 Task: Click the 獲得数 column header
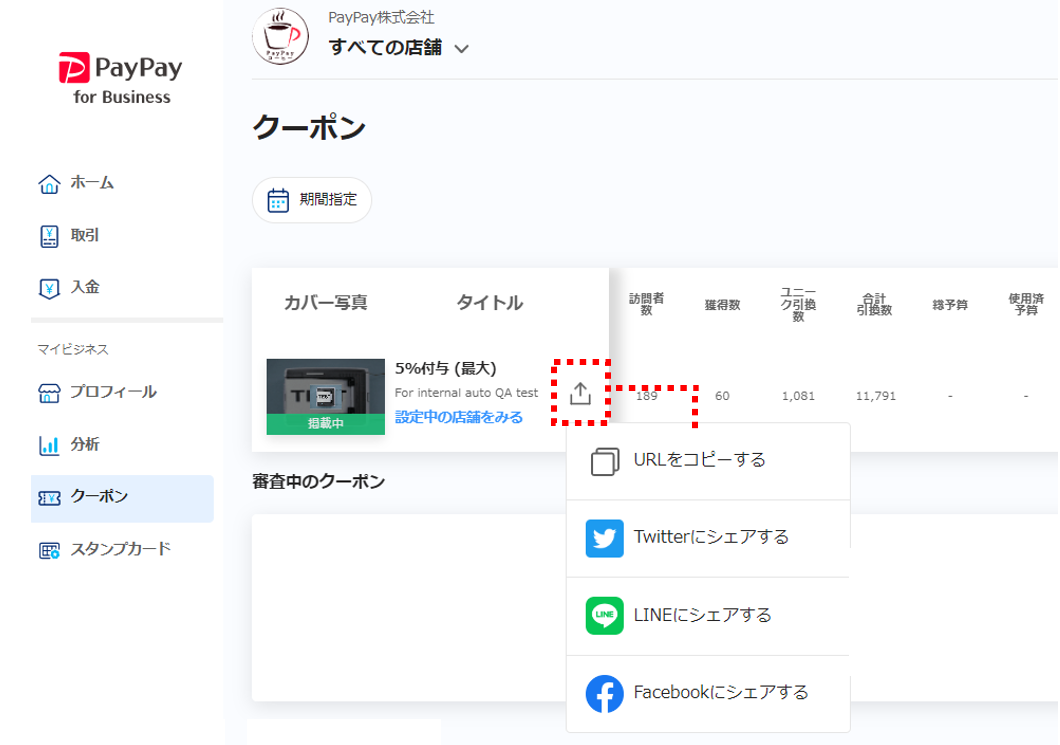(722, 305)
